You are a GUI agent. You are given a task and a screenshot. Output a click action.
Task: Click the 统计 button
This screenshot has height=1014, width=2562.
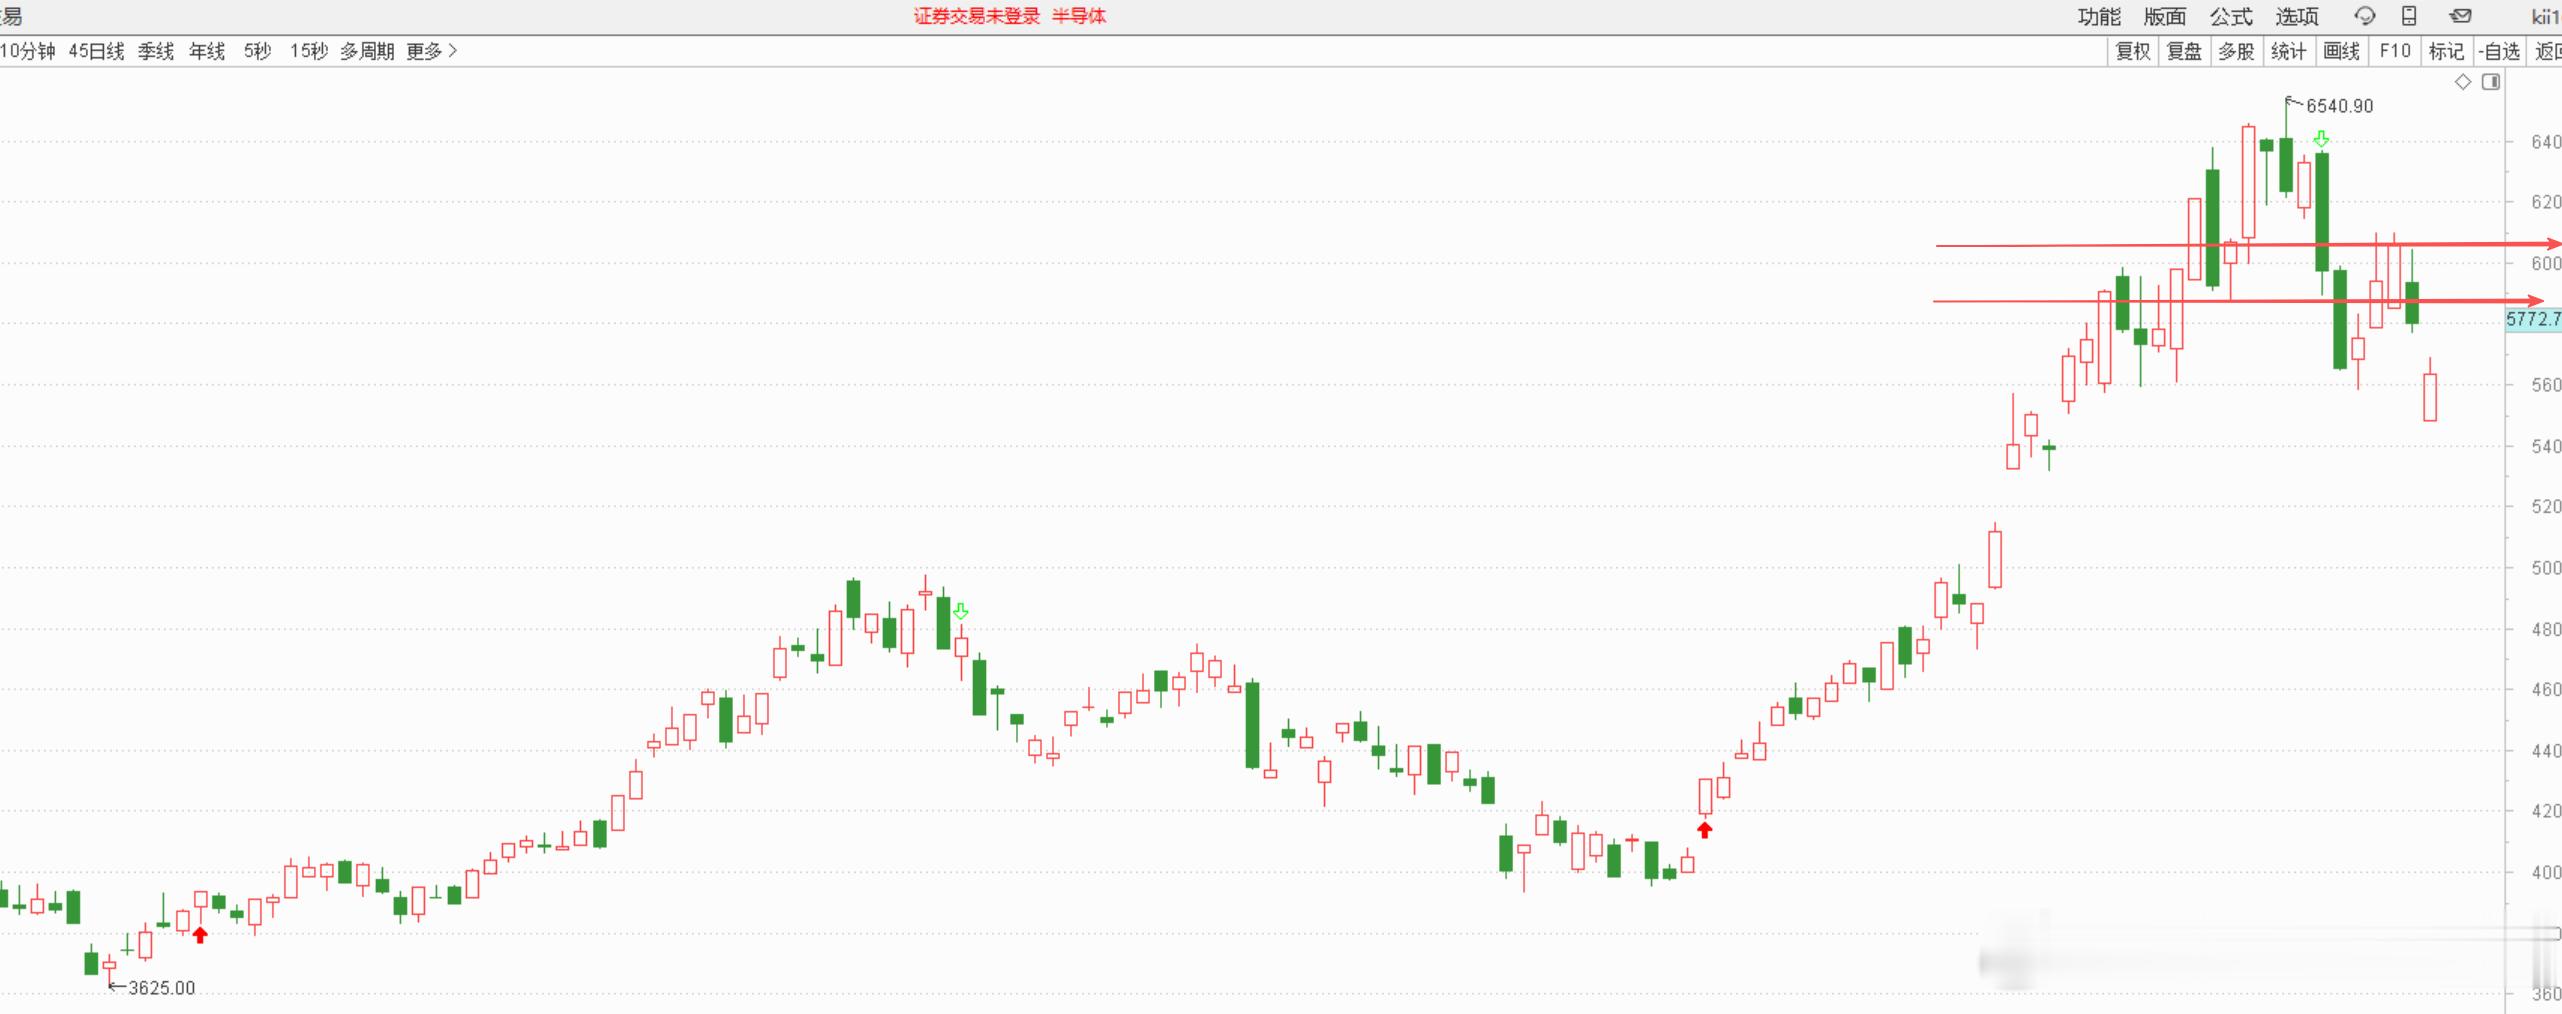pos(2289,51)
